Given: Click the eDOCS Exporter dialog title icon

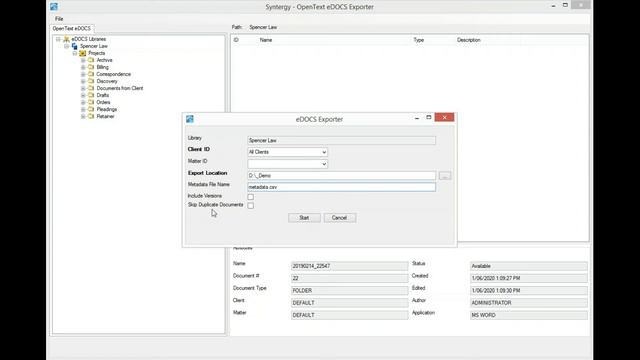Looking at the screenshot, I should pos(190,119).
